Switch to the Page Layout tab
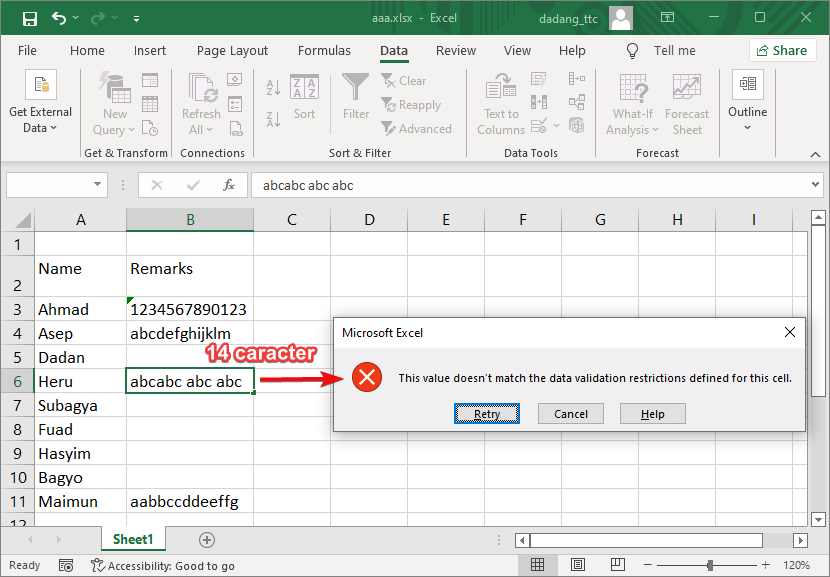 click(x=232, y=51)
